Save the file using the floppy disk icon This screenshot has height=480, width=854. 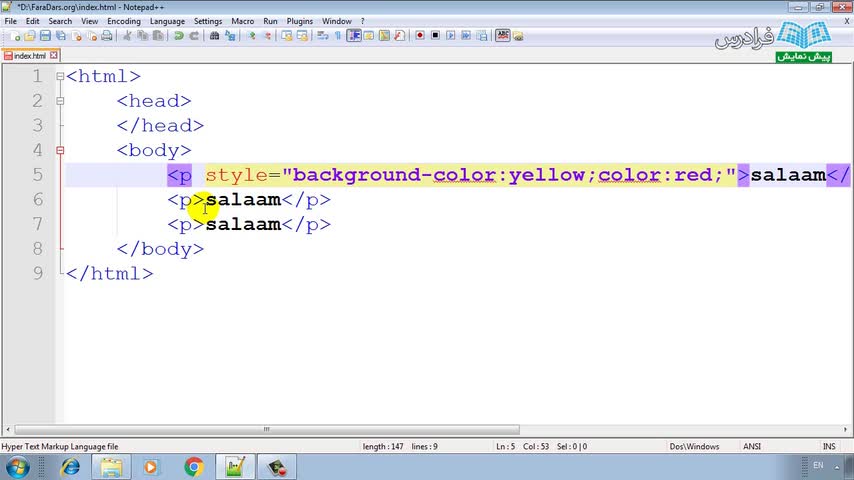[x=45, y=36]
